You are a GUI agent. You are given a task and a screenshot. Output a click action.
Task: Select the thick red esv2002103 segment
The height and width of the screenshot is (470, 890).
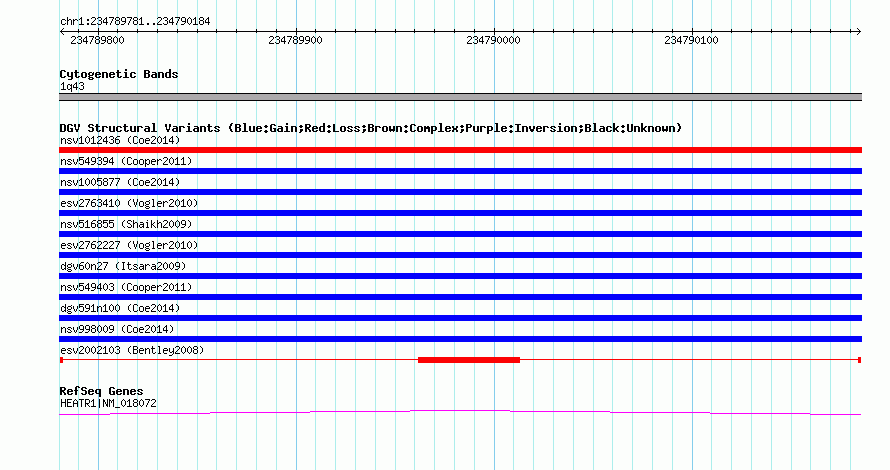[x=469, y=360]
